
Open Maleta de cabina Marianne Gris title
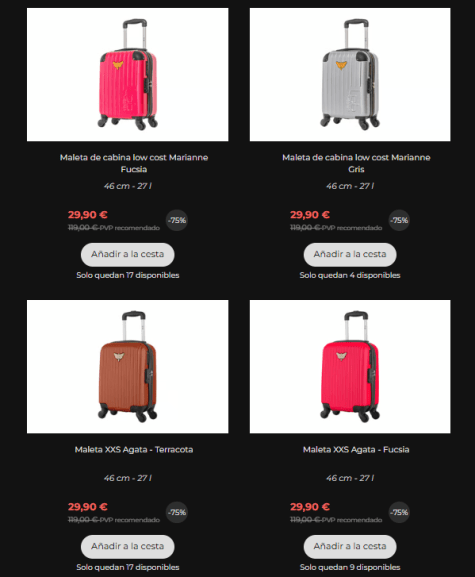tap(356, 163)
